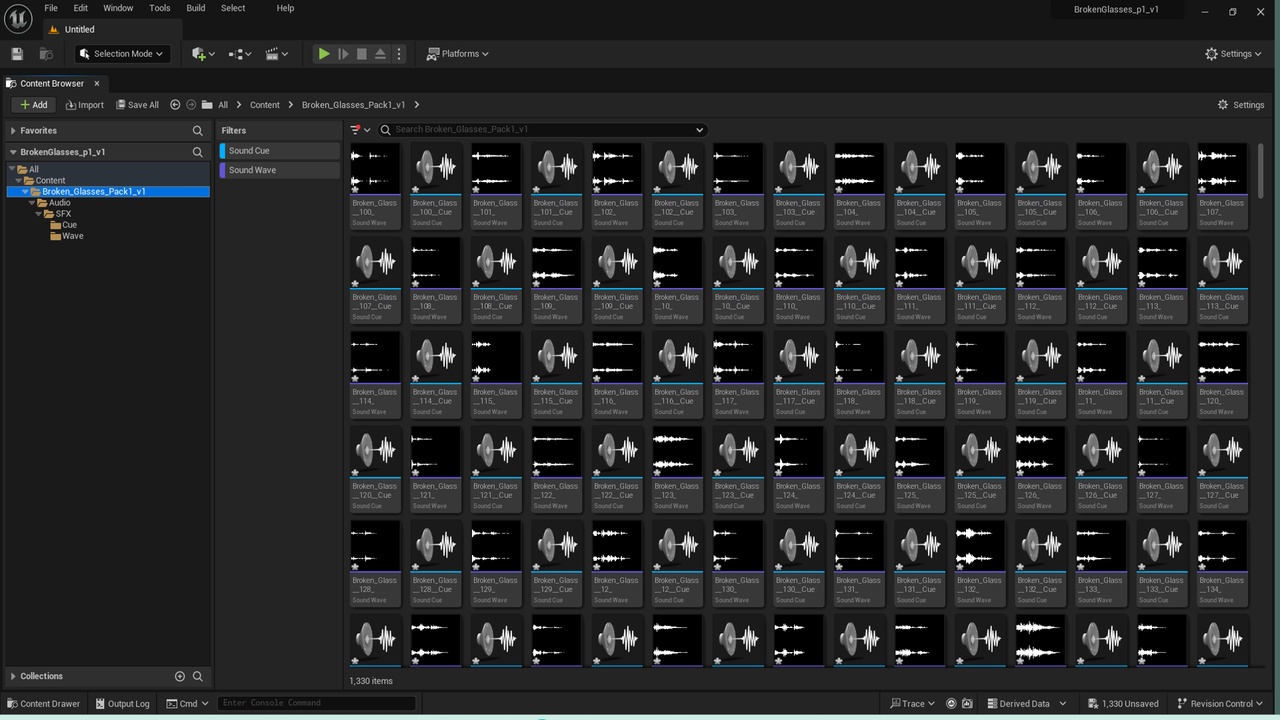The width and height of the screenshot is (1280, 720).
Task: Open the add content cube menu
Action: tap(203, 54)
